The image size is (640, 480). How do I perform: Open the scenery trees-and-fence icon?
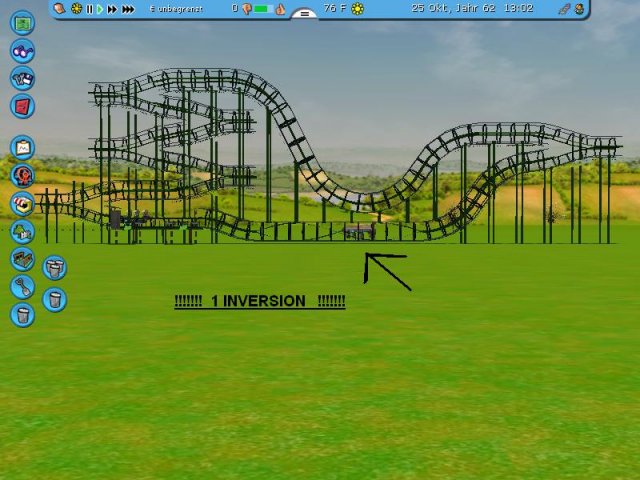click(22, 231)
